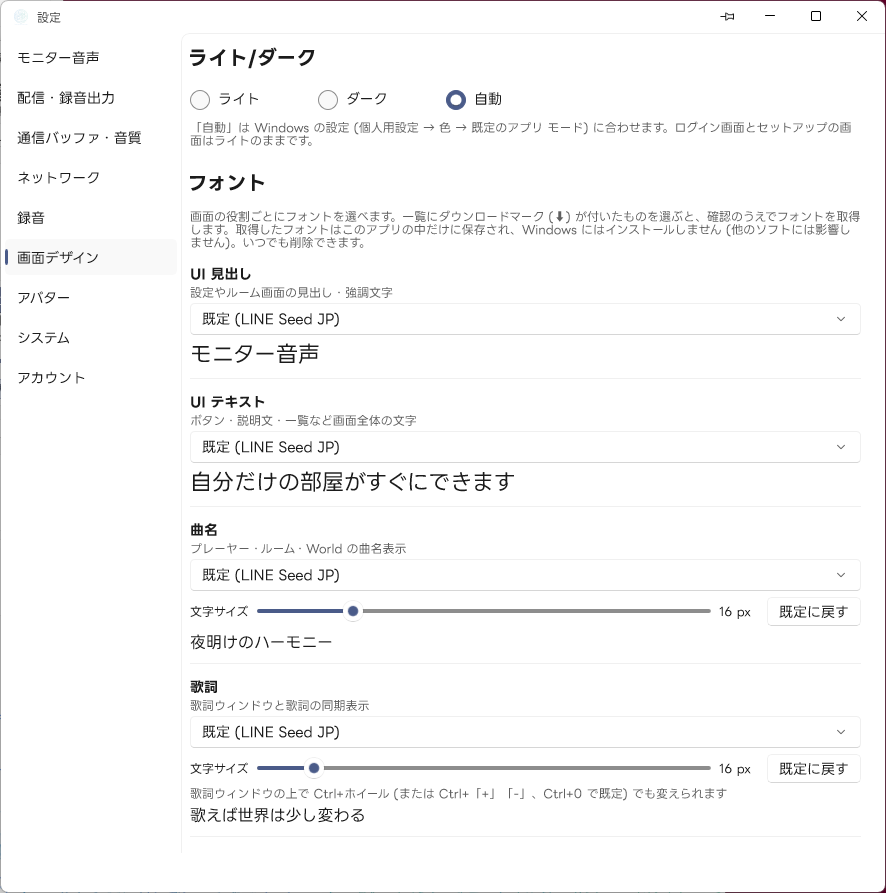This screenshot has height=893, width=886.
Task: Maximize the 設定 window
Action: (x=816, y=17)
